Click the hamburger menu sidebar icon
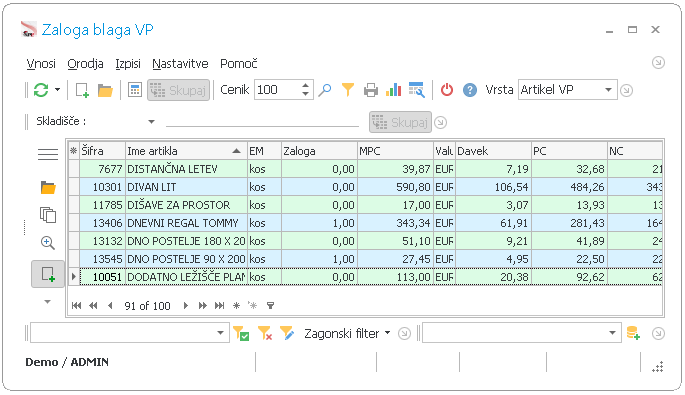 coord(48,154)
